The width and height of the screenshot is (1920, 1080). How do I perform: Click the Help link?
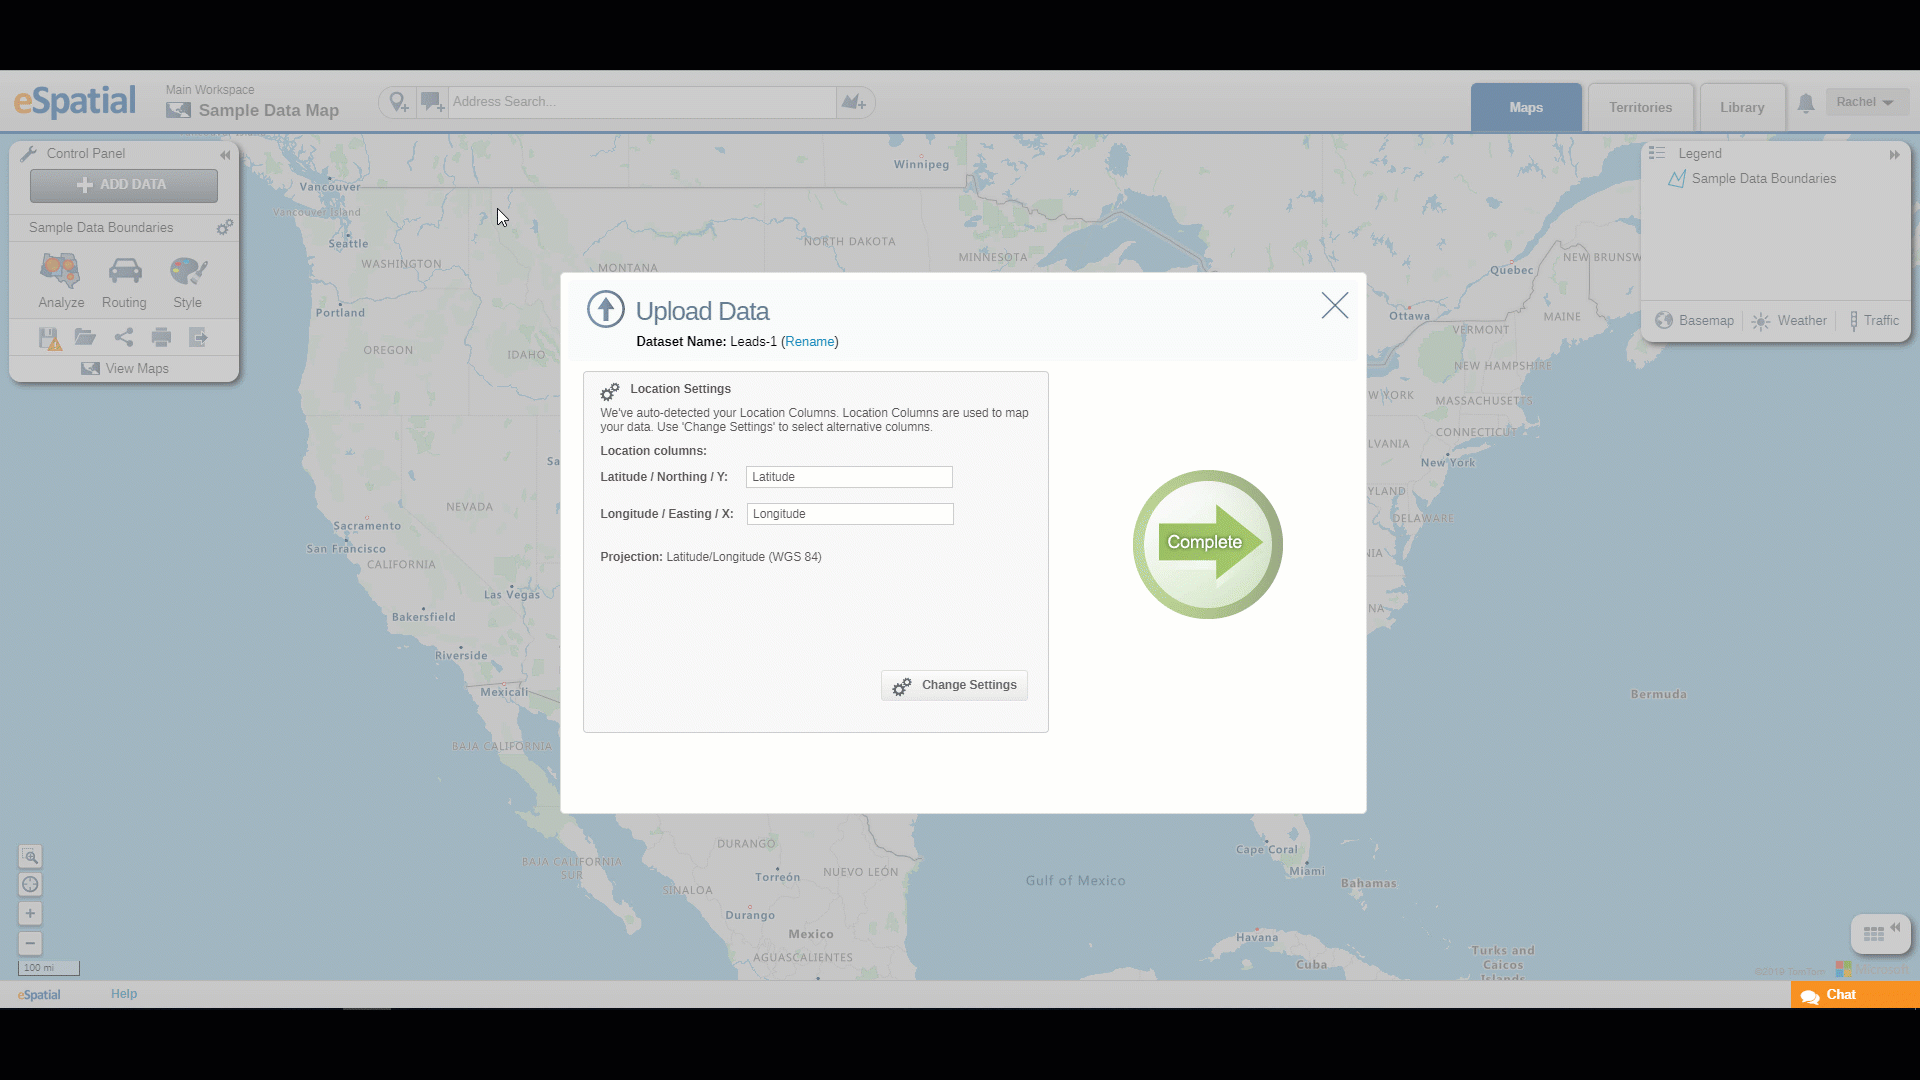[x=124, y=994]
